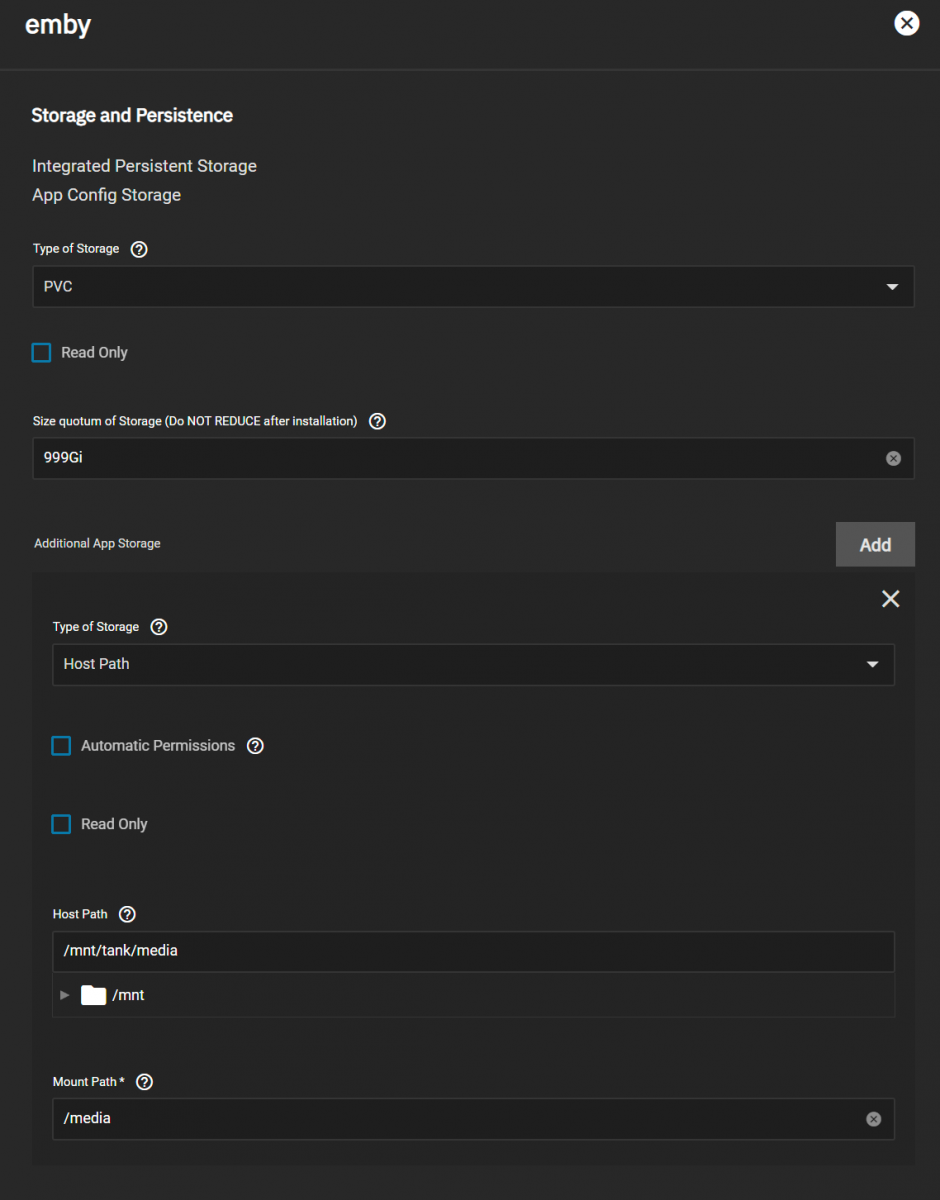Expand the /mnt folder tree
Image resolution: width=940 pixels, height=1200 pixels.
65,995
